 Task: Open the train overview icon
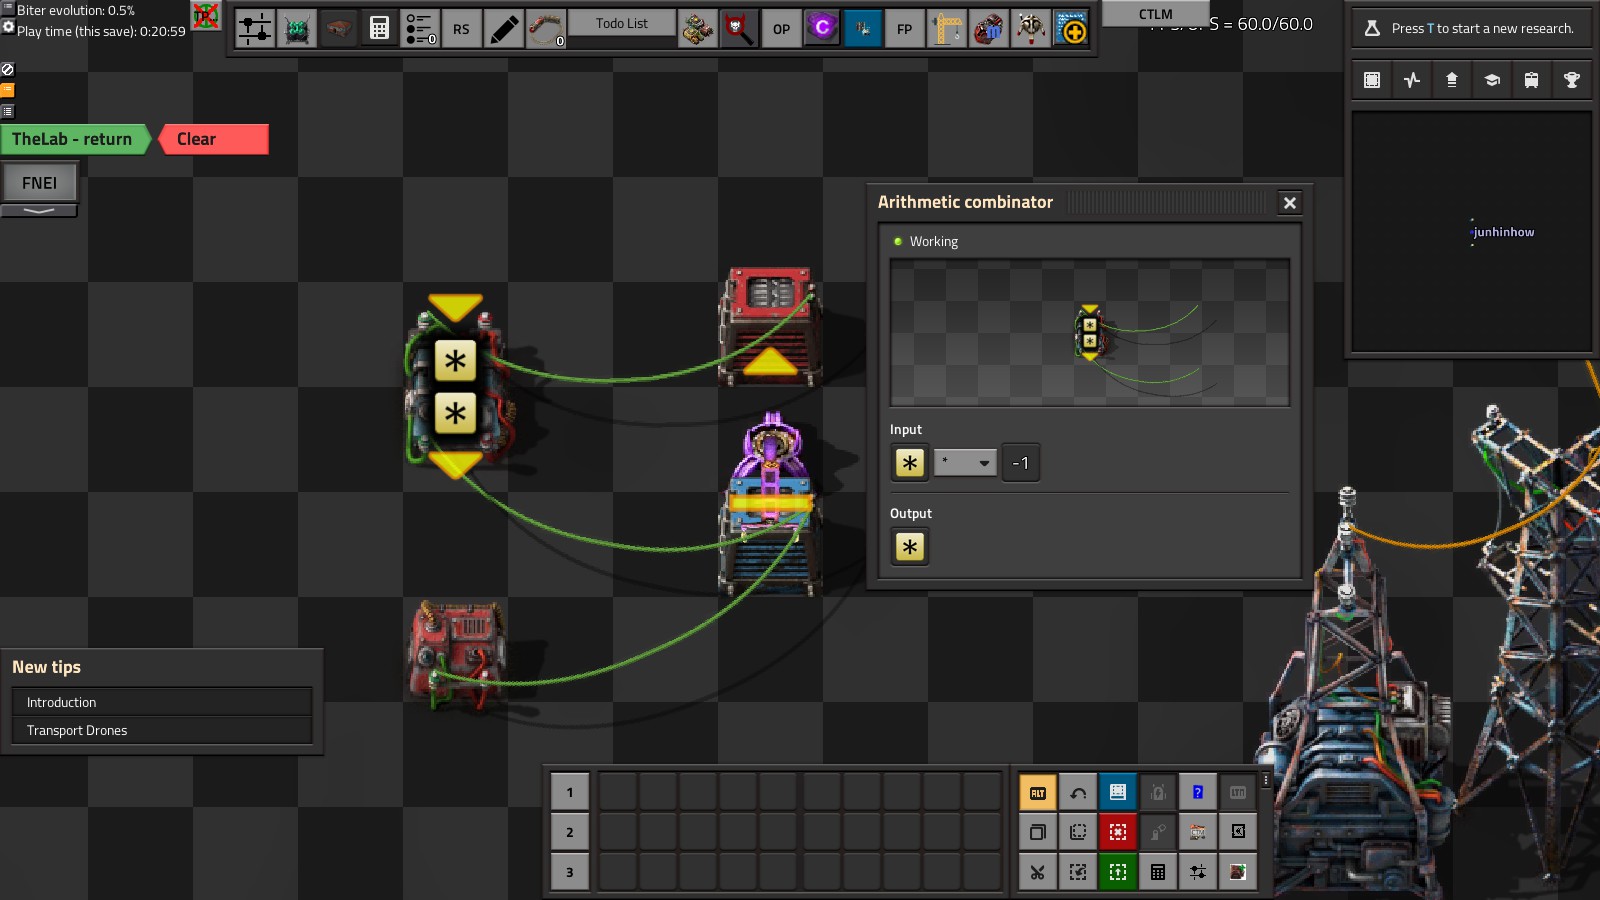point(1531,80)
